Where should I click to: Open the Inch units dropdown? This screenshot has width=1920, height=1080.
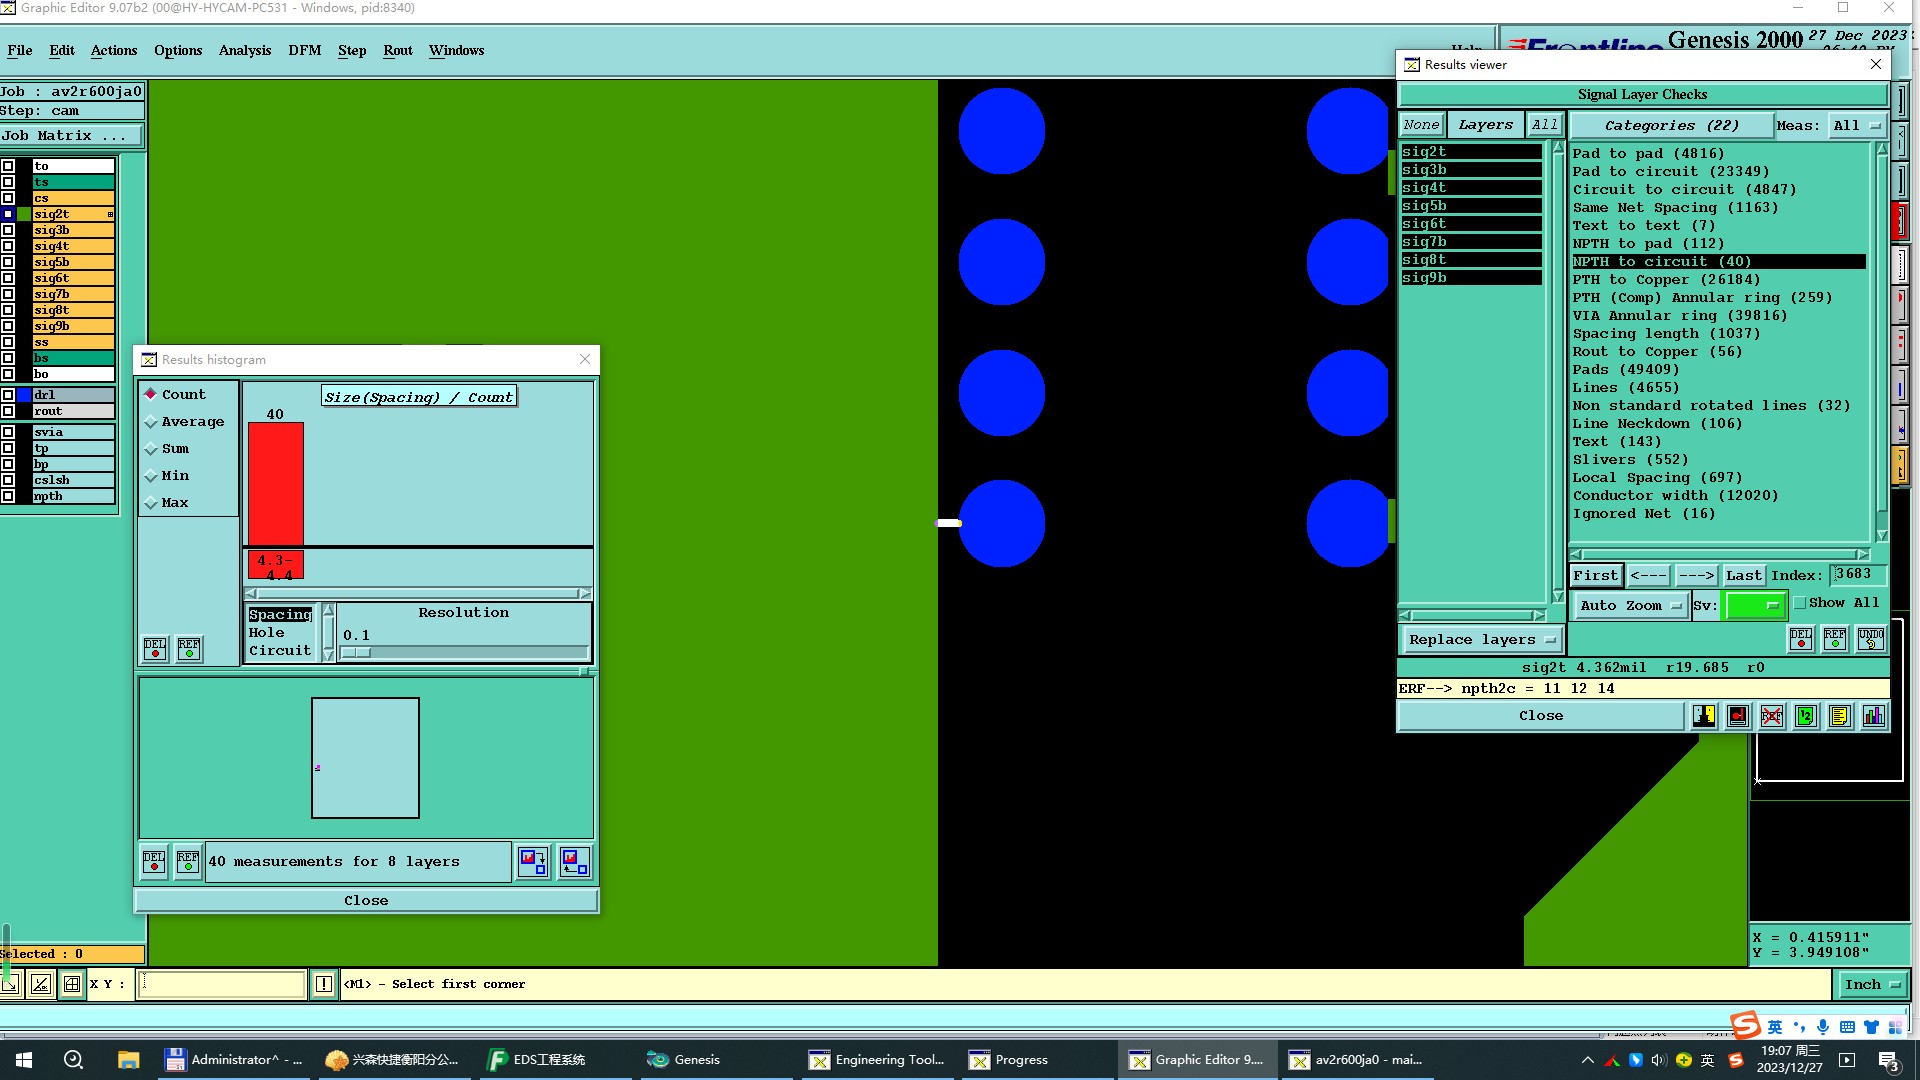pos(1871,984)
